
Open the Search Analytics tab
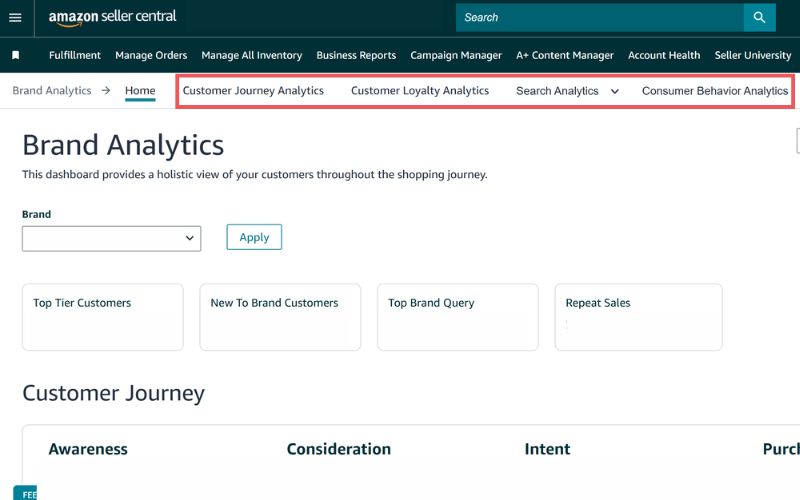point(557,91)
